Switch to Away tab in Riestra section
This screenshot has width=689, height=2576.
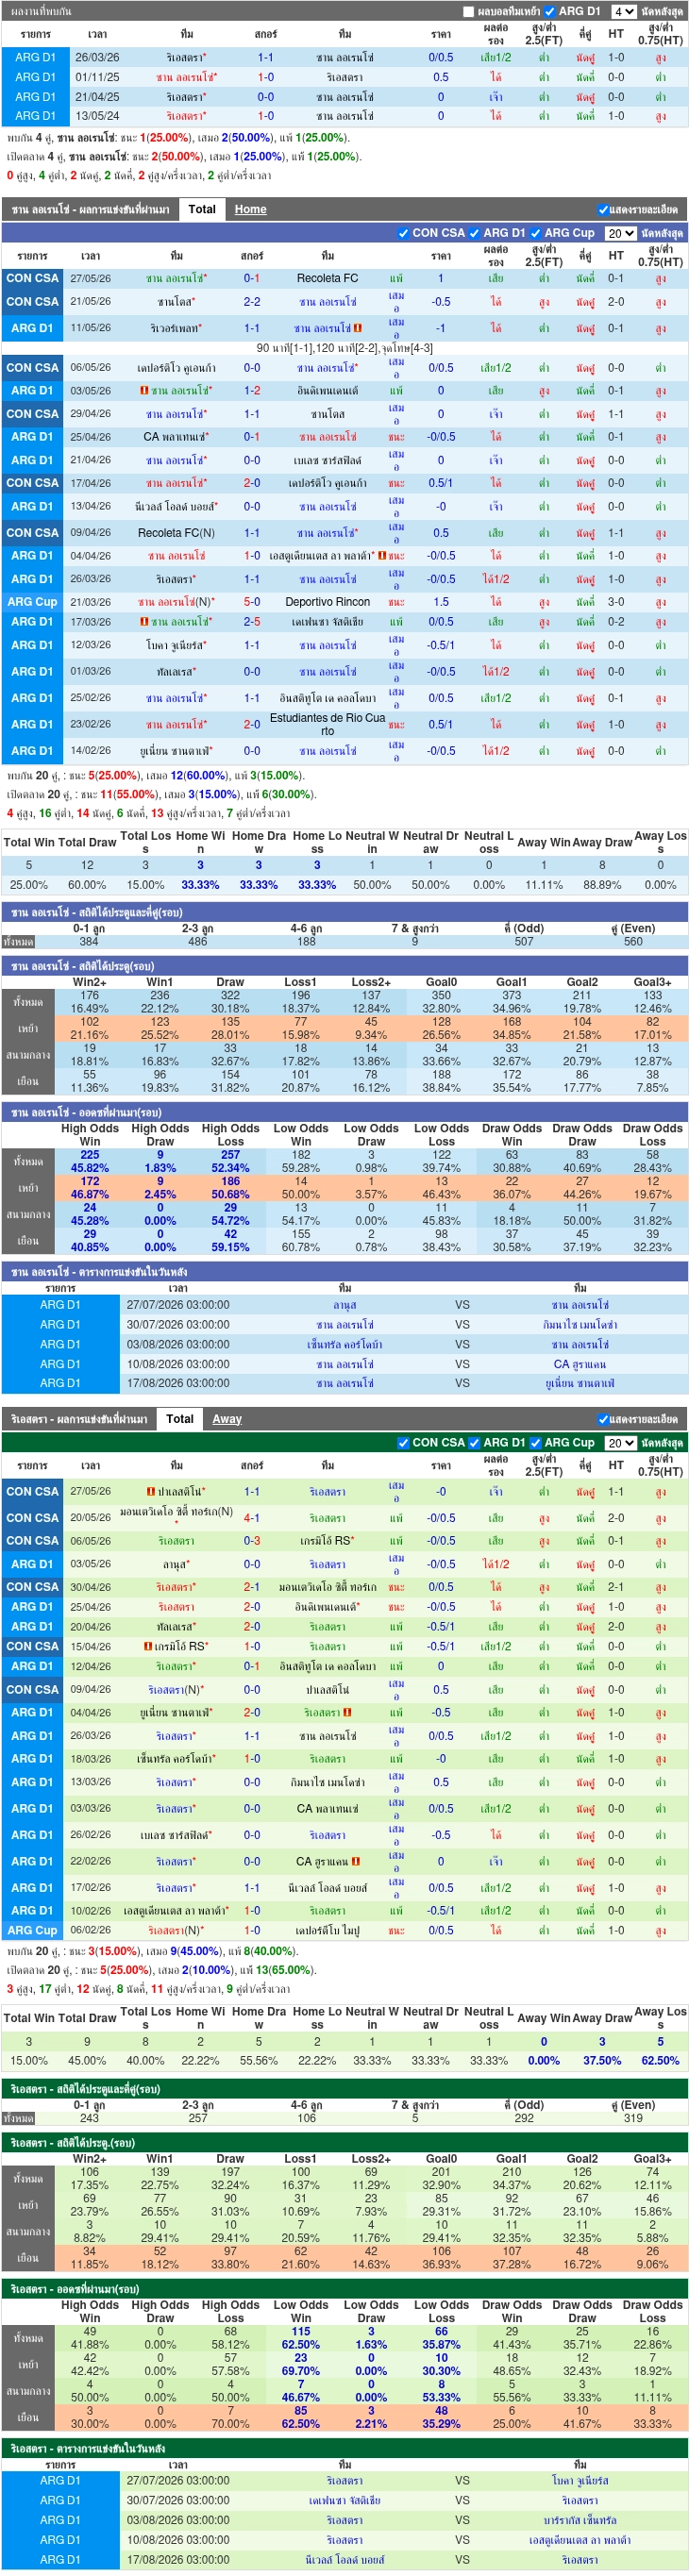pos(227,1419)
